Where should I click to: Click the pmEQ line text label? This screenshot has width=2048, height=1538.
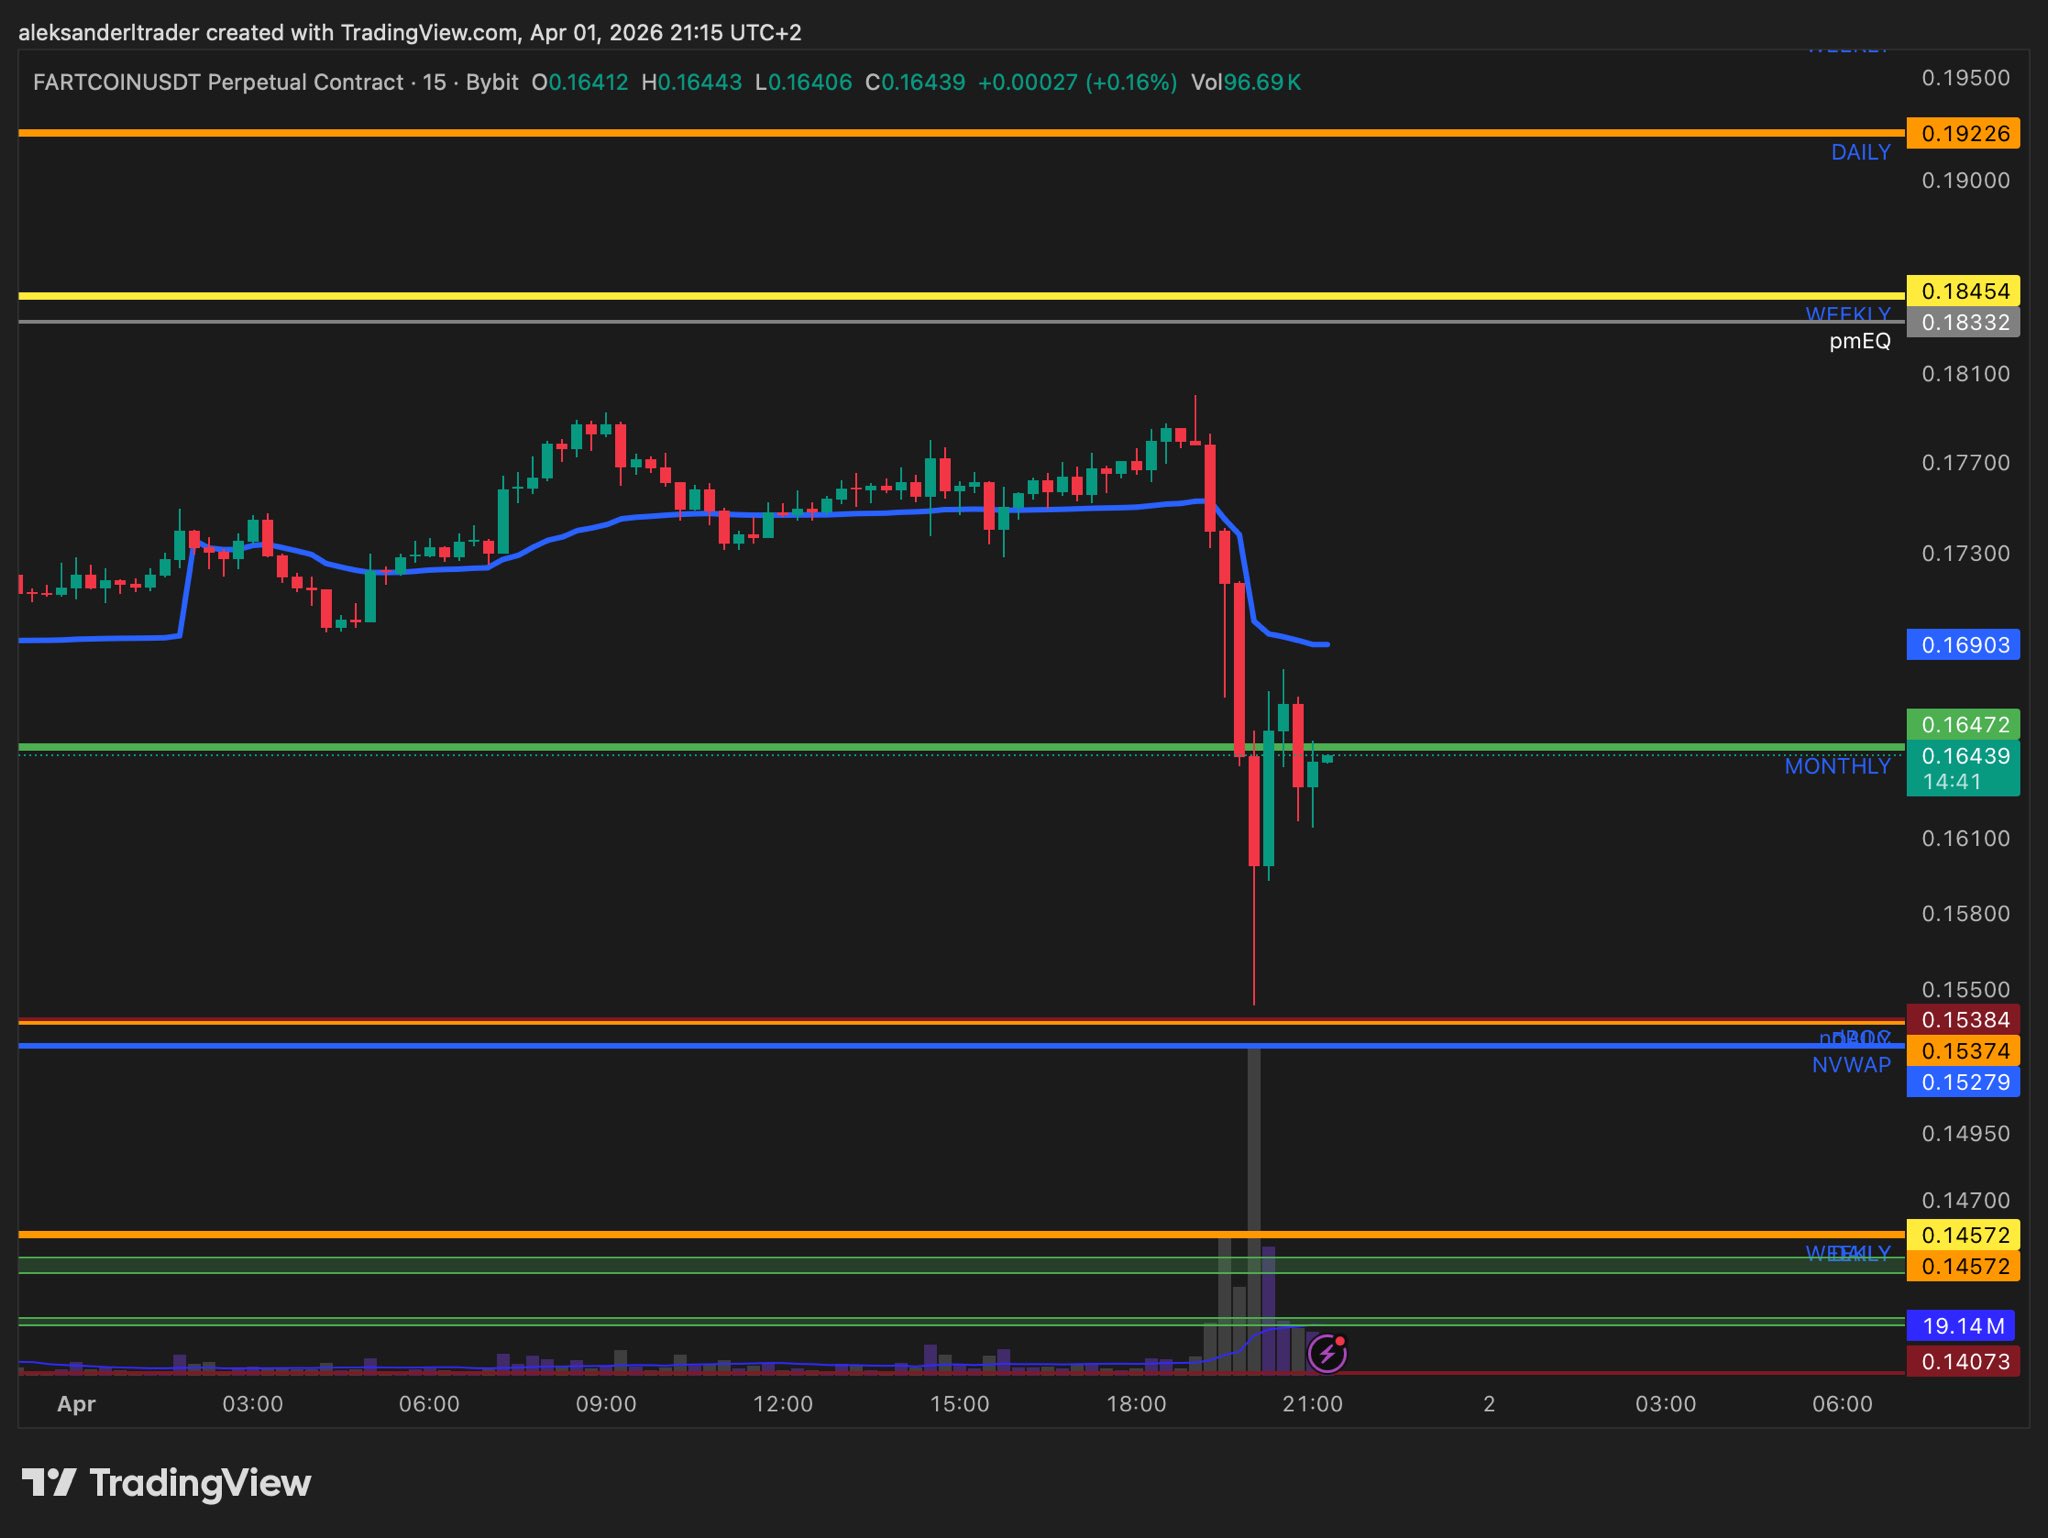1859,341
